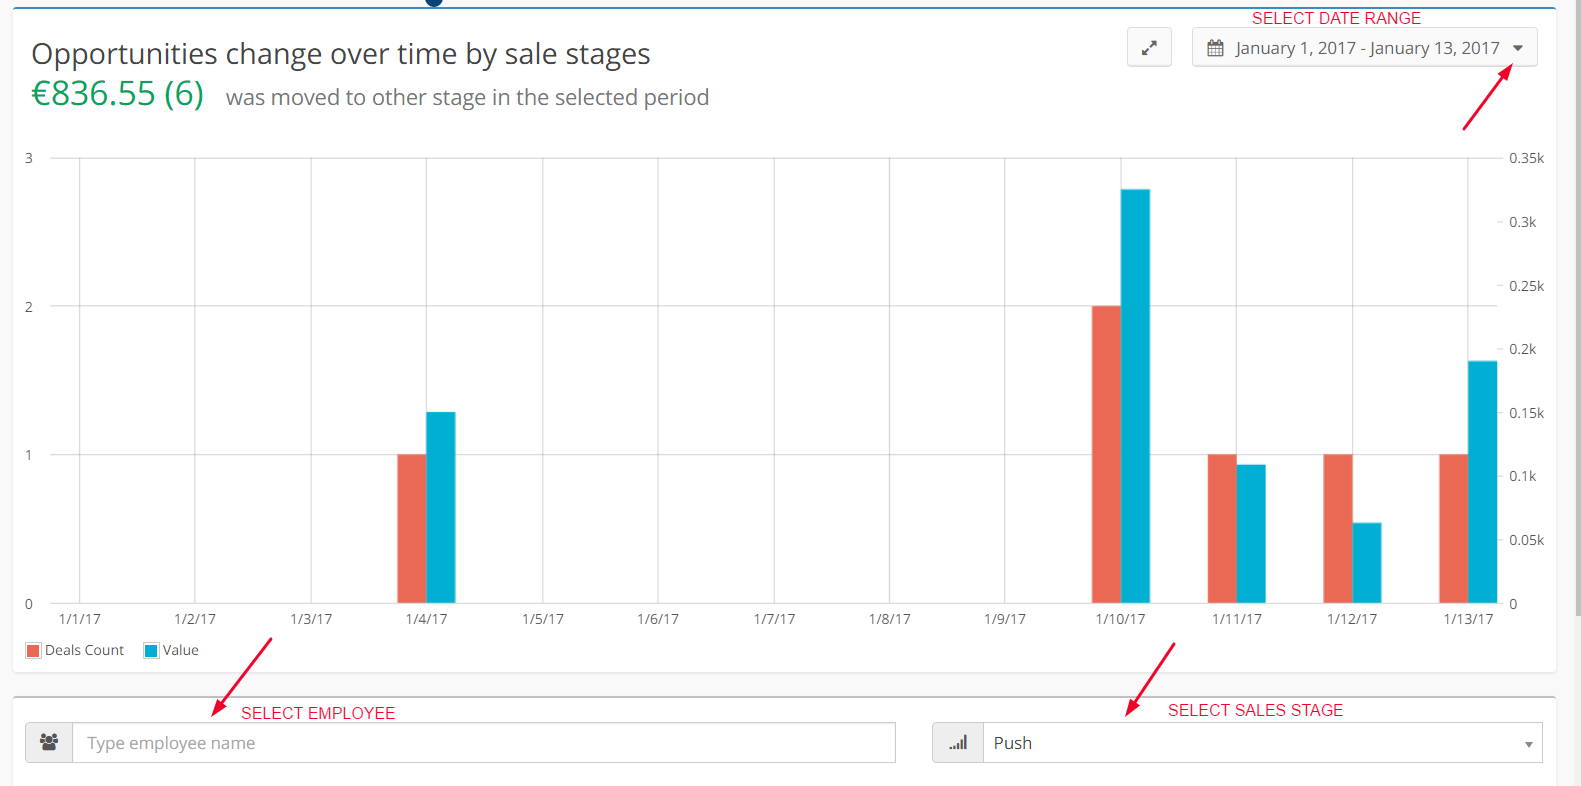The height and width of the screenshot is (786, 1581).
Task: Select the 1/13/17 Deals Count bar
Action: point(1454,529)
